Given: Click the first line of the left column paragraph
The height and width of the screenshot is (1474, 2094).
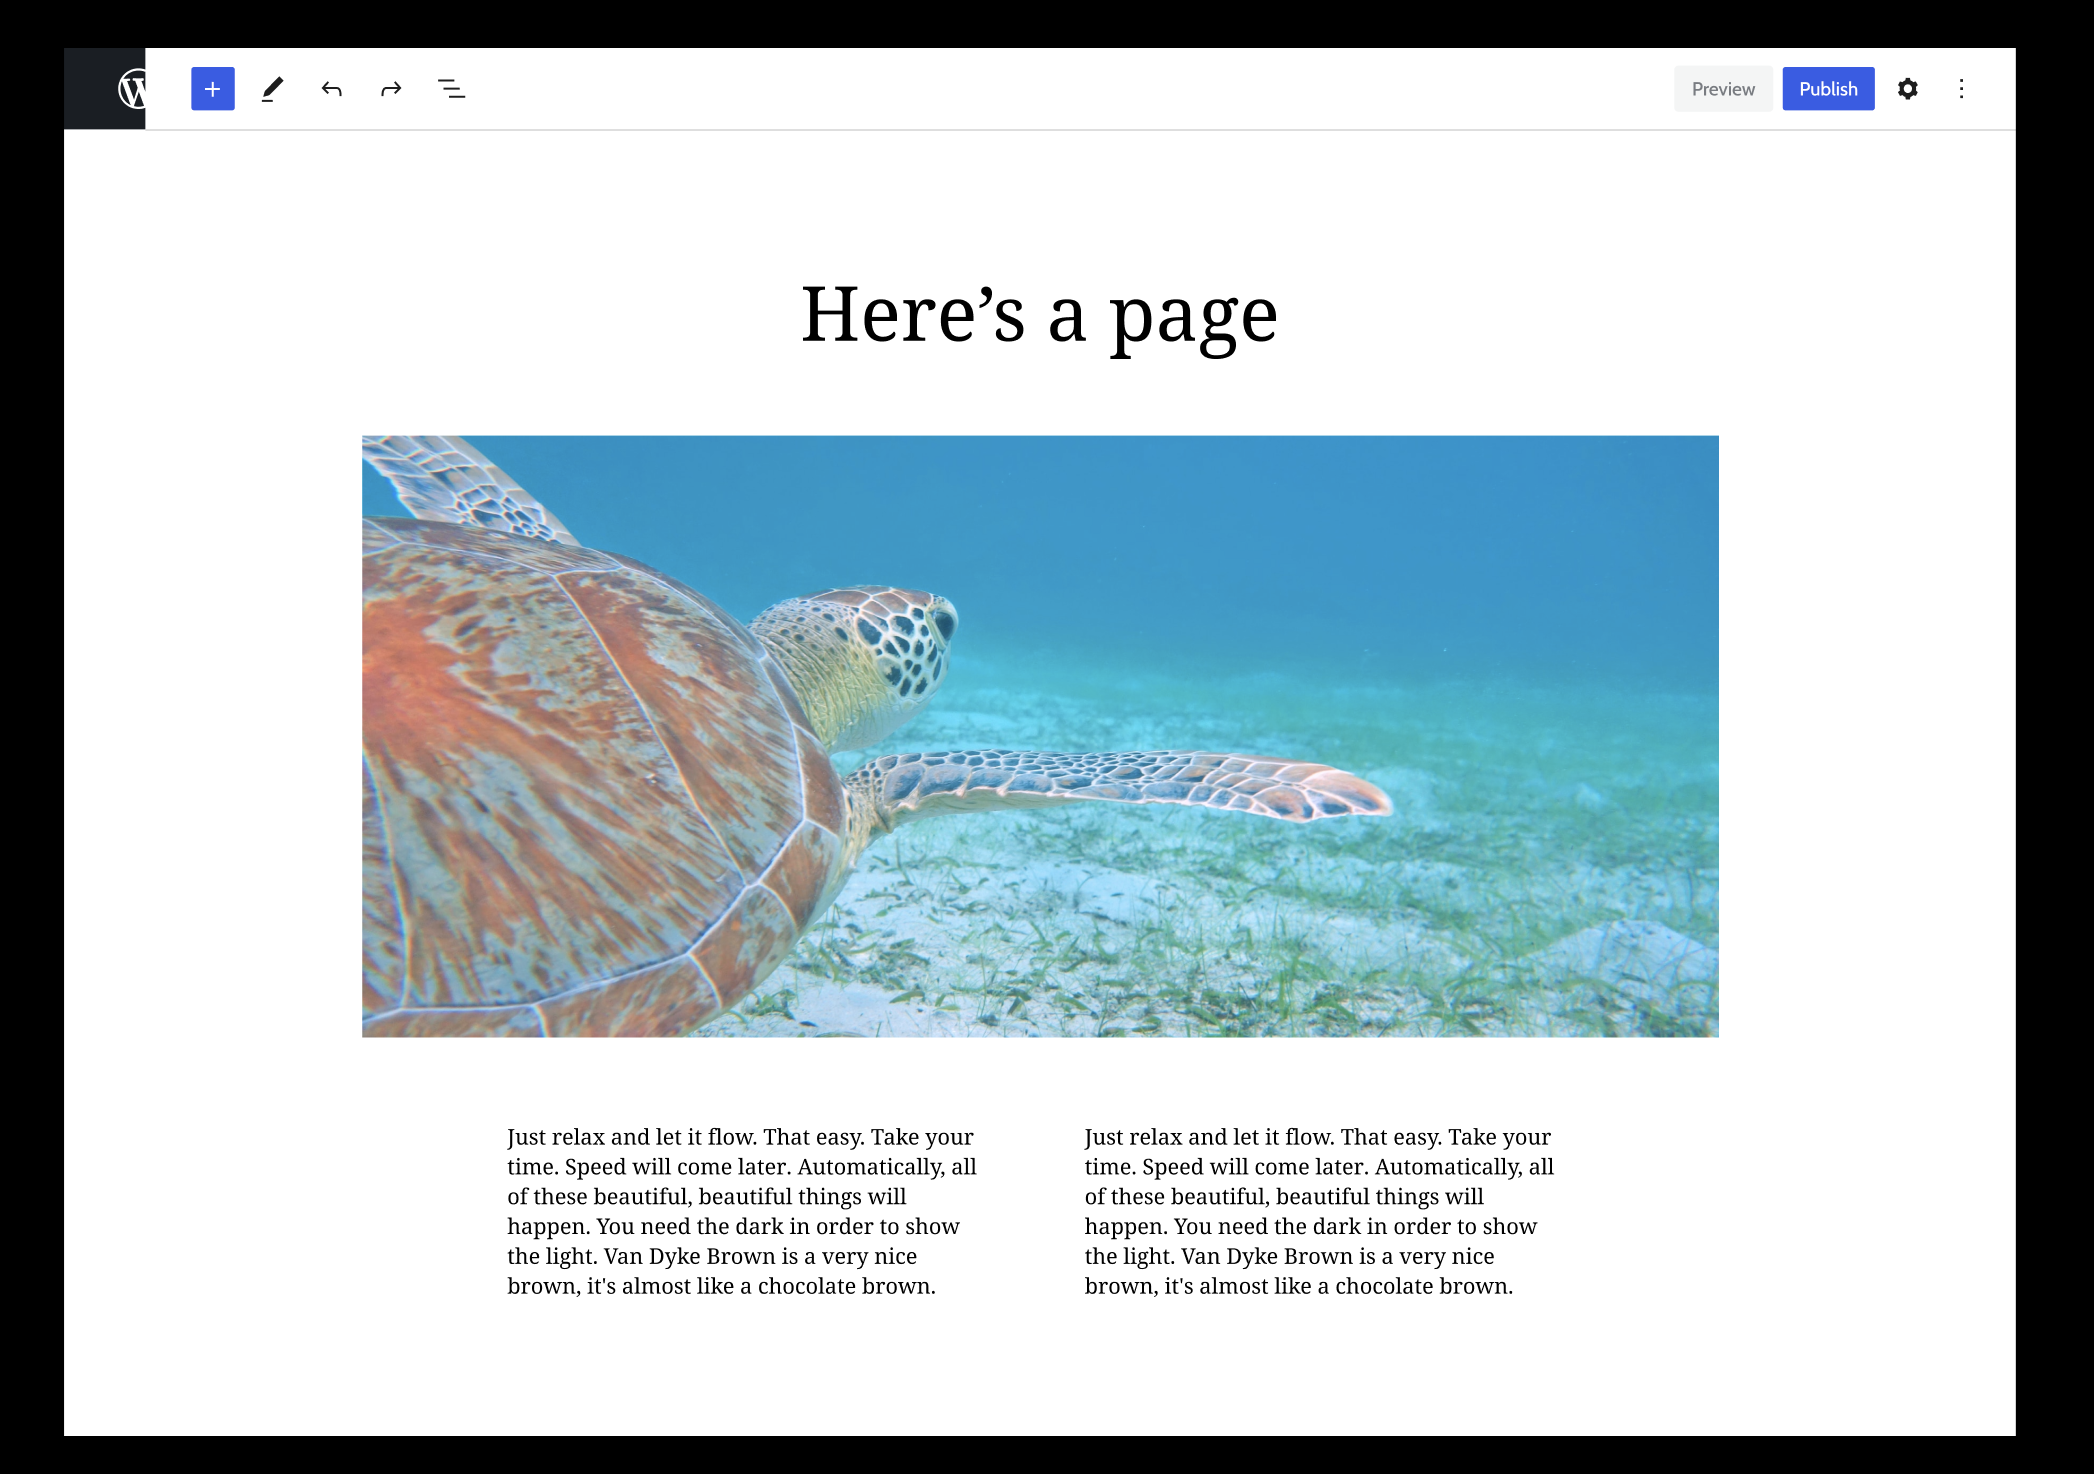Looking at the screenshot, I should coord(739,1137).
